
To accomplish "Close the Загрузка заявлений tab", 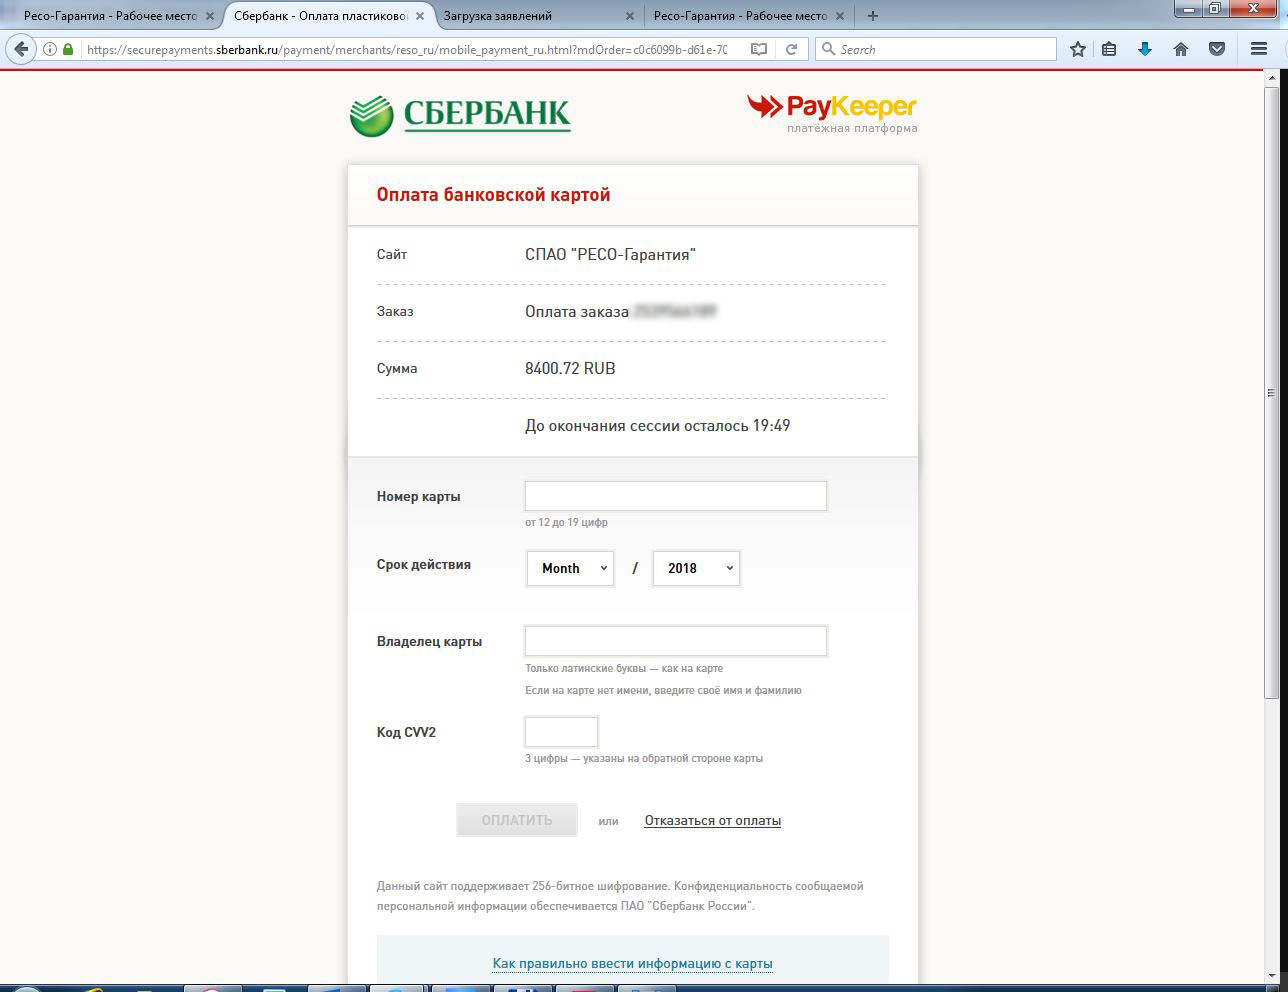I will pos(630,16).
